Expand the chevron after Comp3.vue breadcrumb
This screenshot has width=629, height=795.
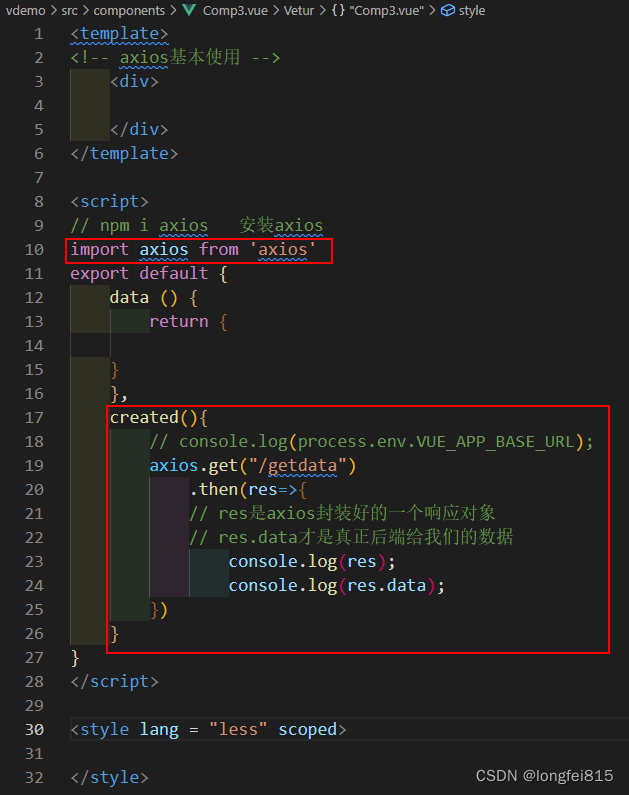click(276, 10)
